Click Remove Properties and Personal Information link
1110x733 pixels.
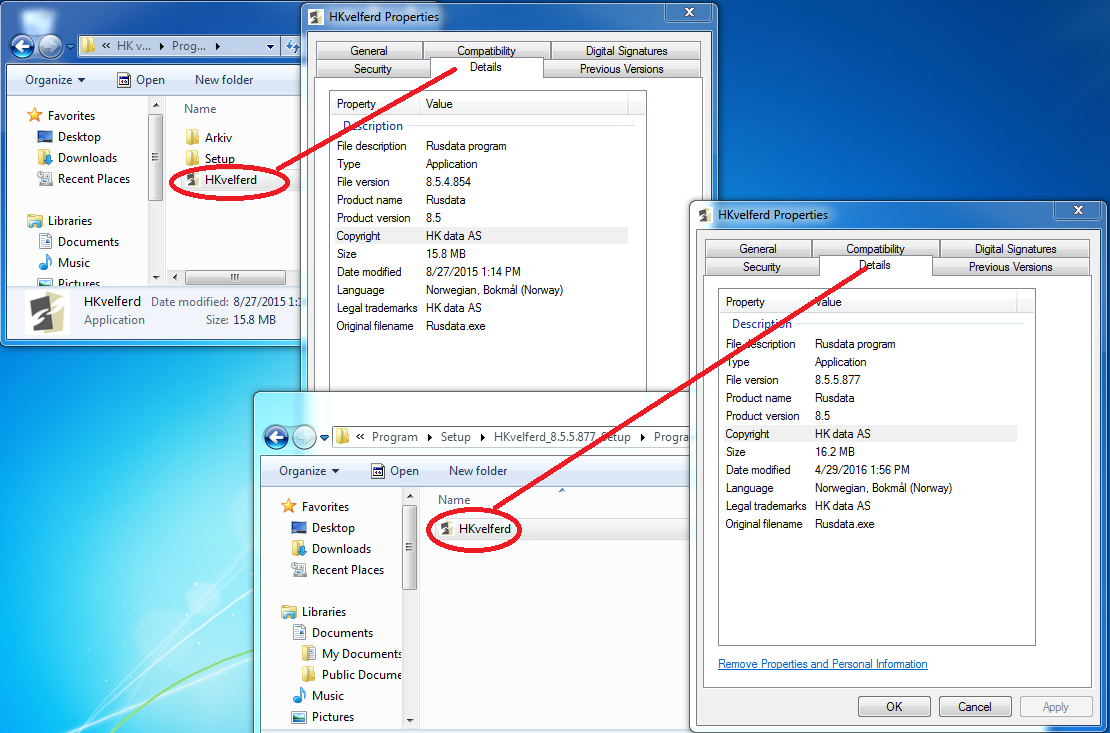[x=823, y=664]
